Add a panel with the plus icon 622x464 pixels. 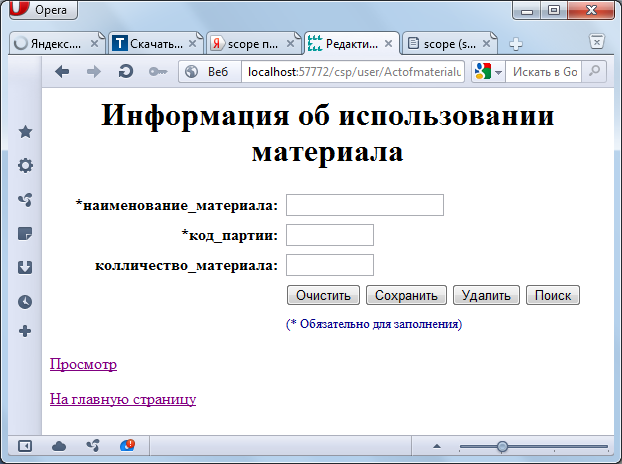25,331
